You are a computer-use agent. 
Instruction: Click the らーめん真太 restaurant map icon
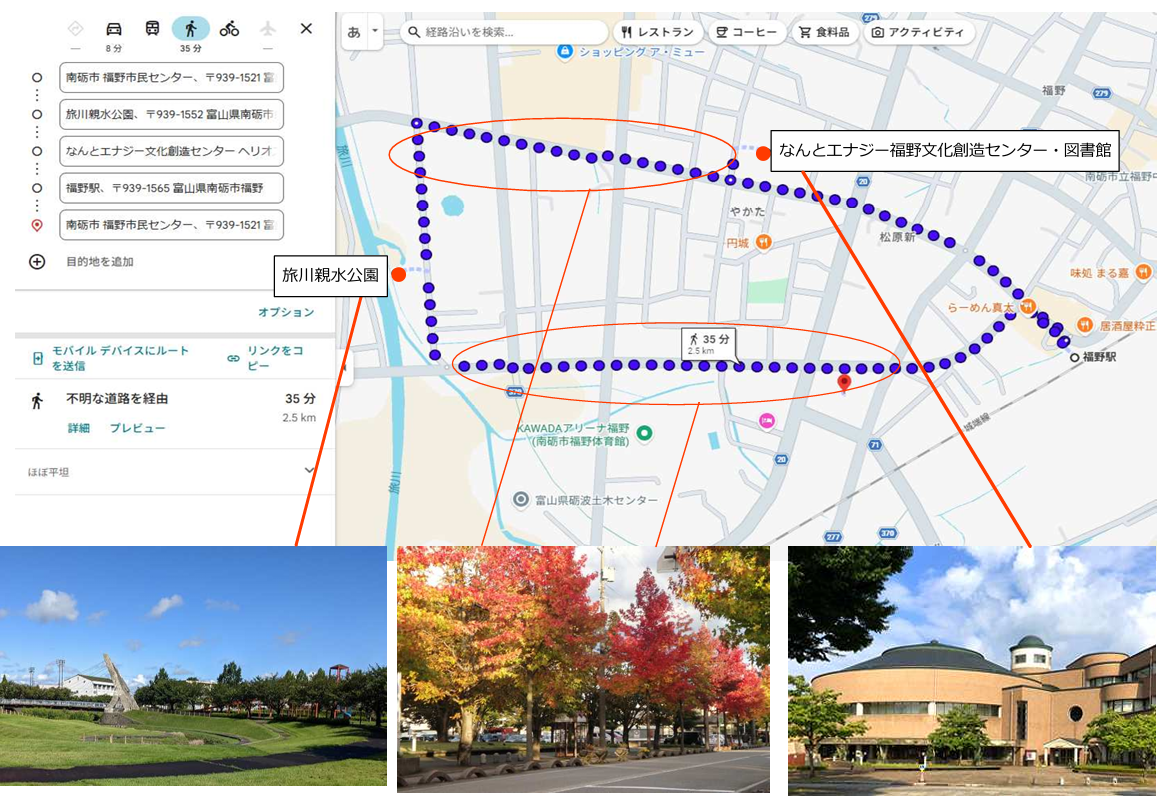pyautogui.click(x=1027, y=306)
